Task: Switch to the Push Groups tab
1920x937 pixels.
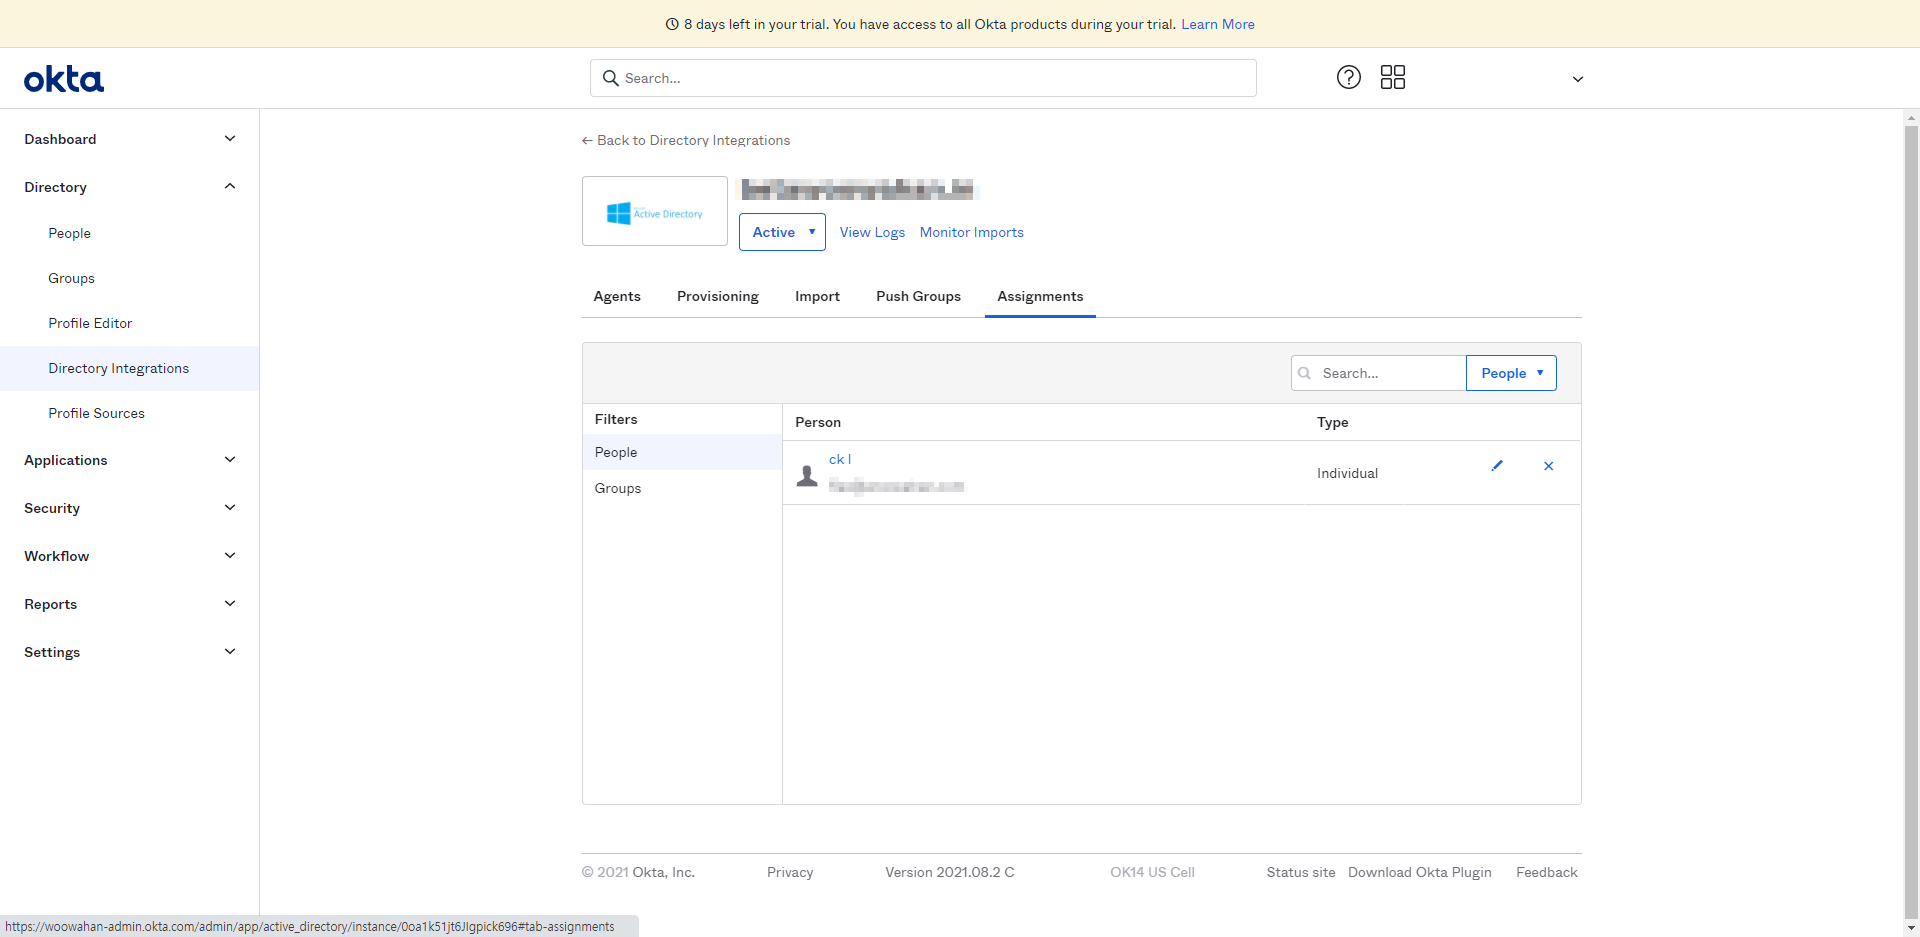Action: point(919,296)
